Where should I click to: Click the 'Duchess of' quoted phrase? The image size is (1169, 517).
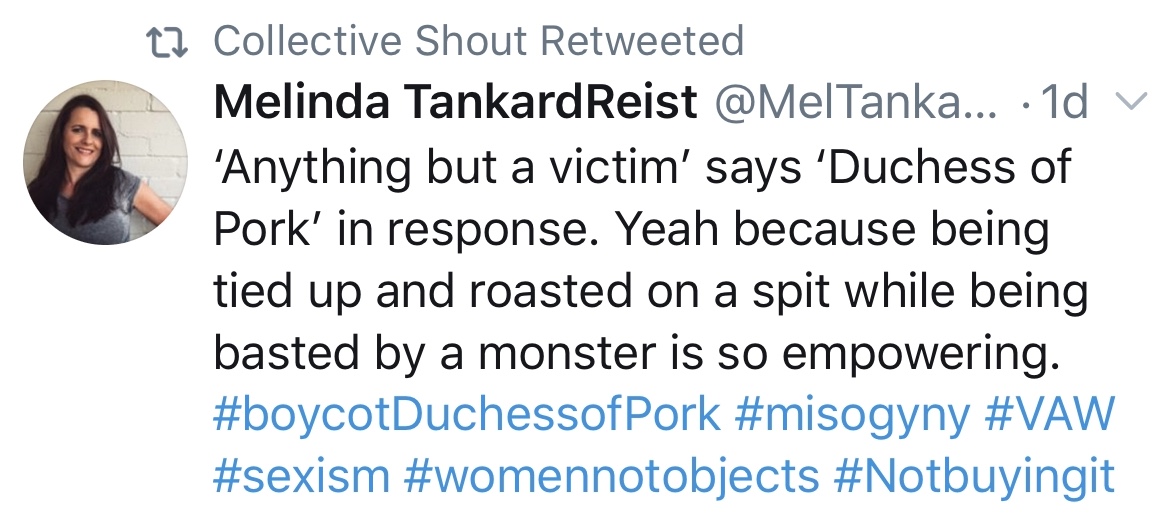click(948, 166)
